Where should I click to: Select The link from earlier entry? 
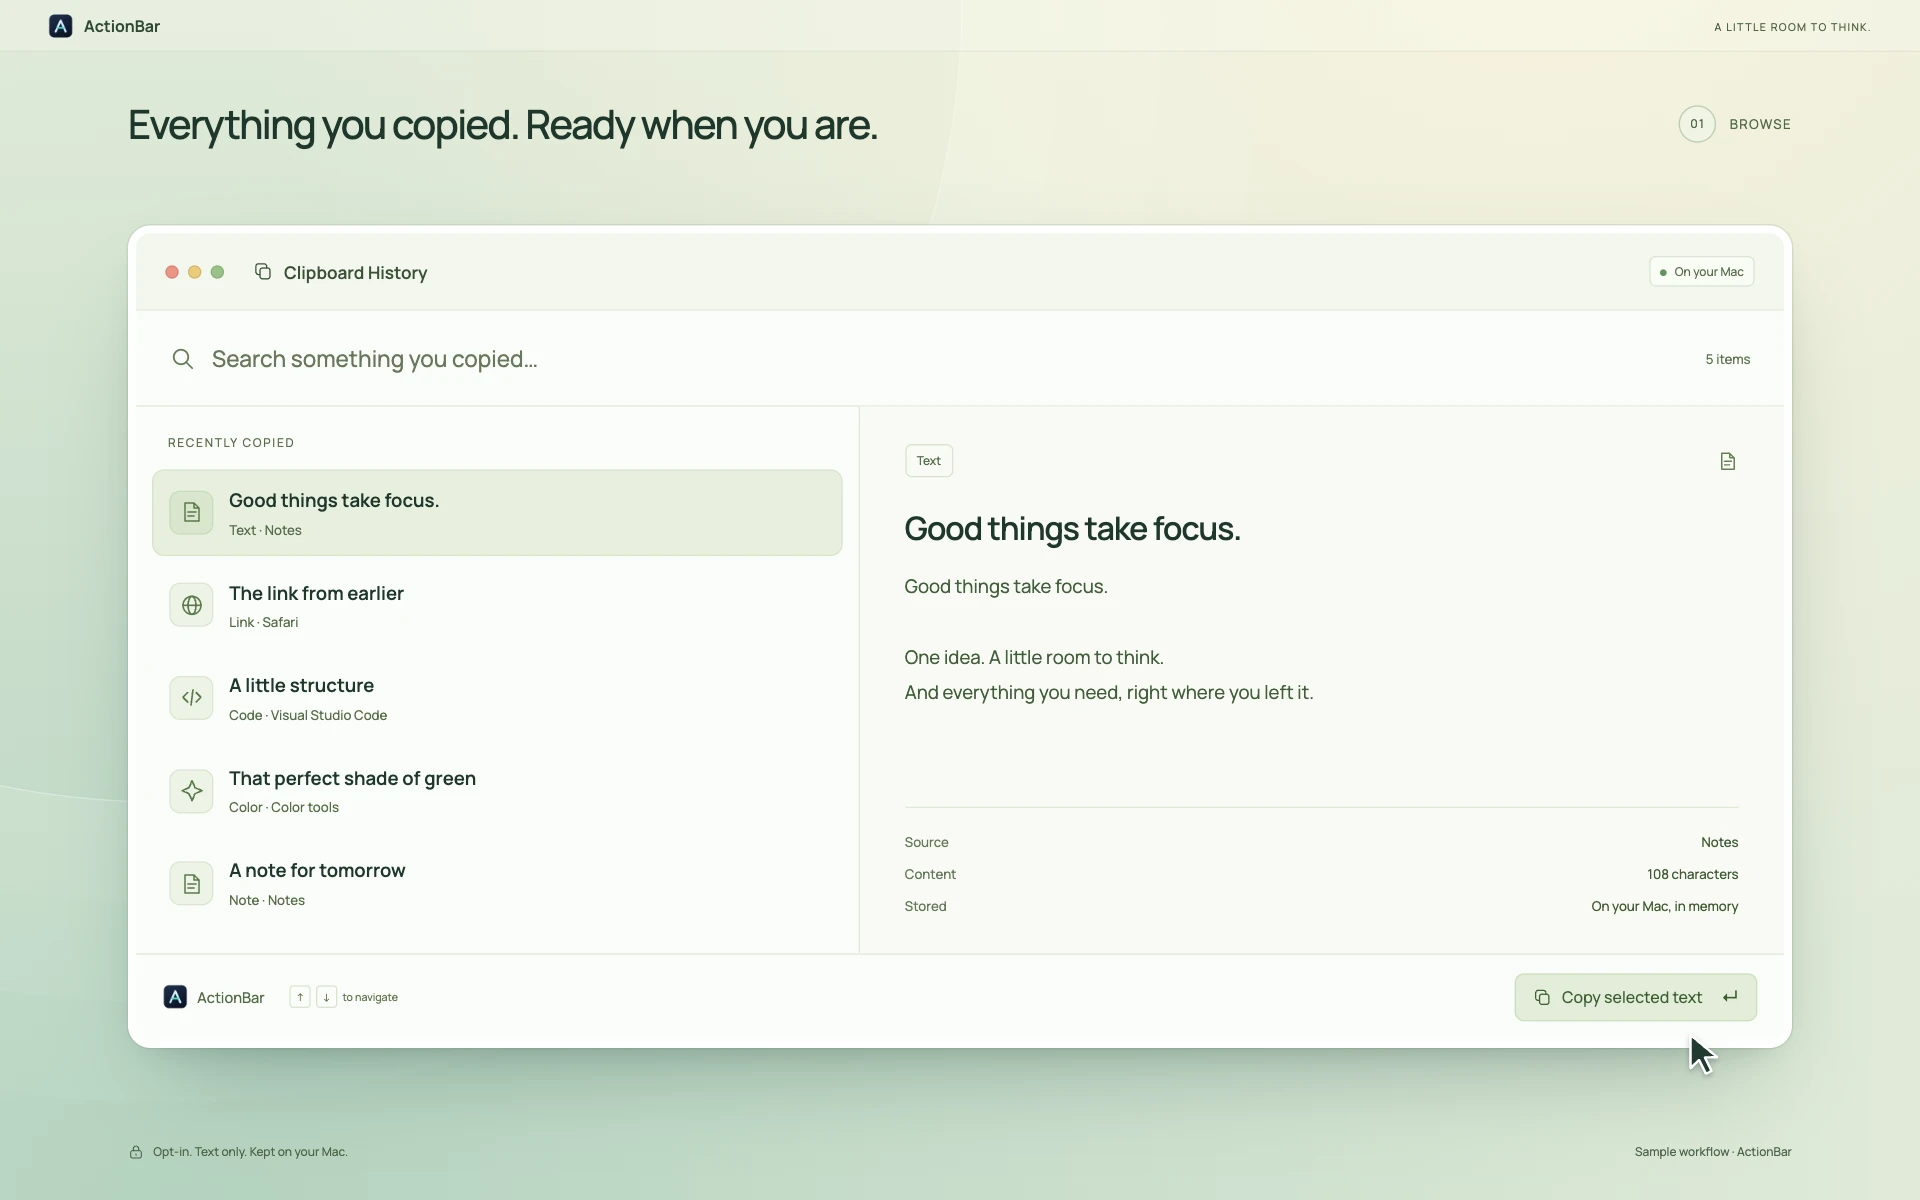[x=497, y=605]
